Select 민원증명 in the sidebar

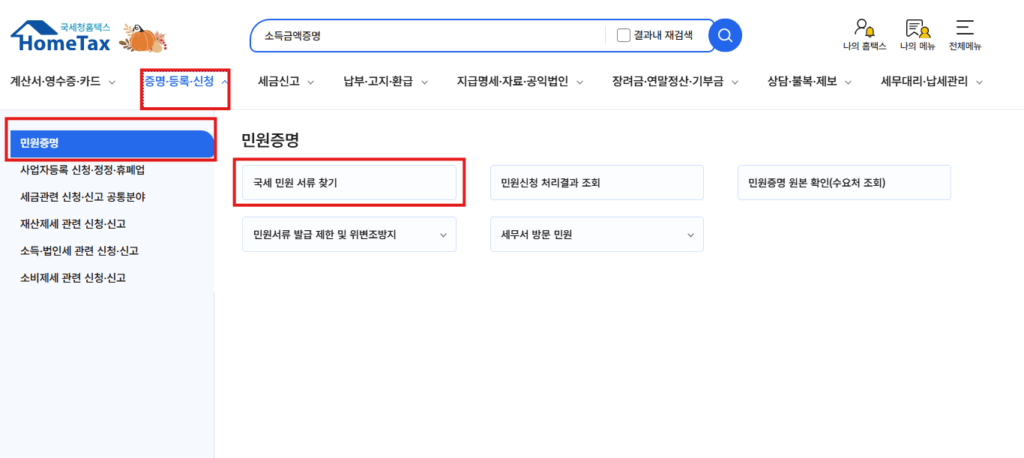[x=110, y=144]
